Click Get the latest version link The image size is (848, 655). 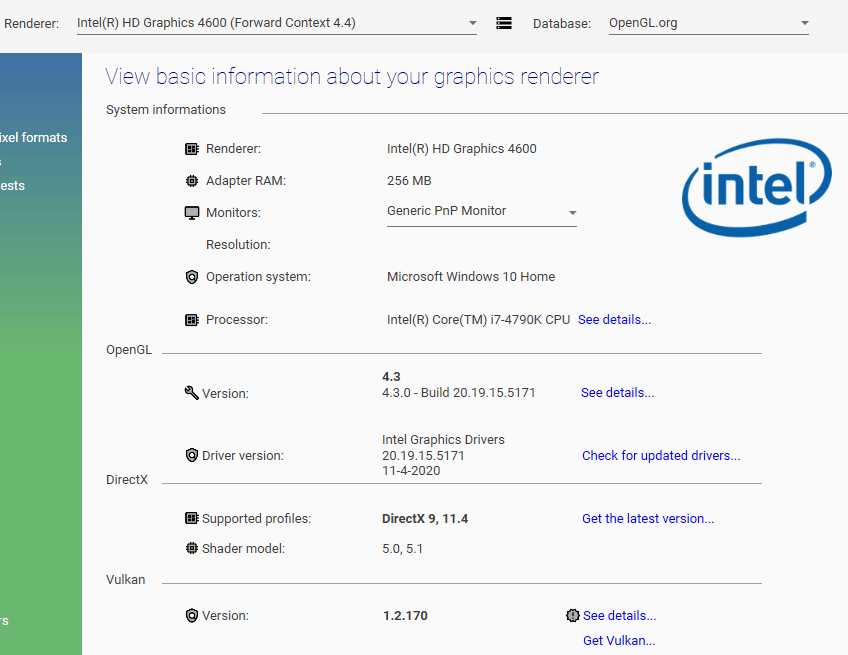648,518
